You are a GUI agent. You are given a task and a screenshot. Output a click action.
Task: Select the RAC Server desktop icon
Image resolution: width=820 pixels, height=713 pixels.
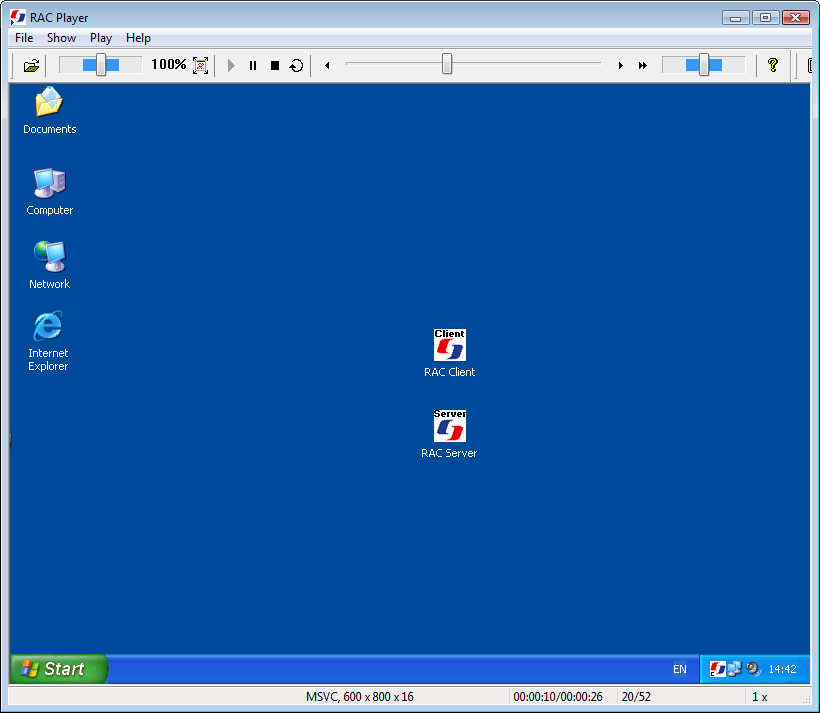coord(449,434)
